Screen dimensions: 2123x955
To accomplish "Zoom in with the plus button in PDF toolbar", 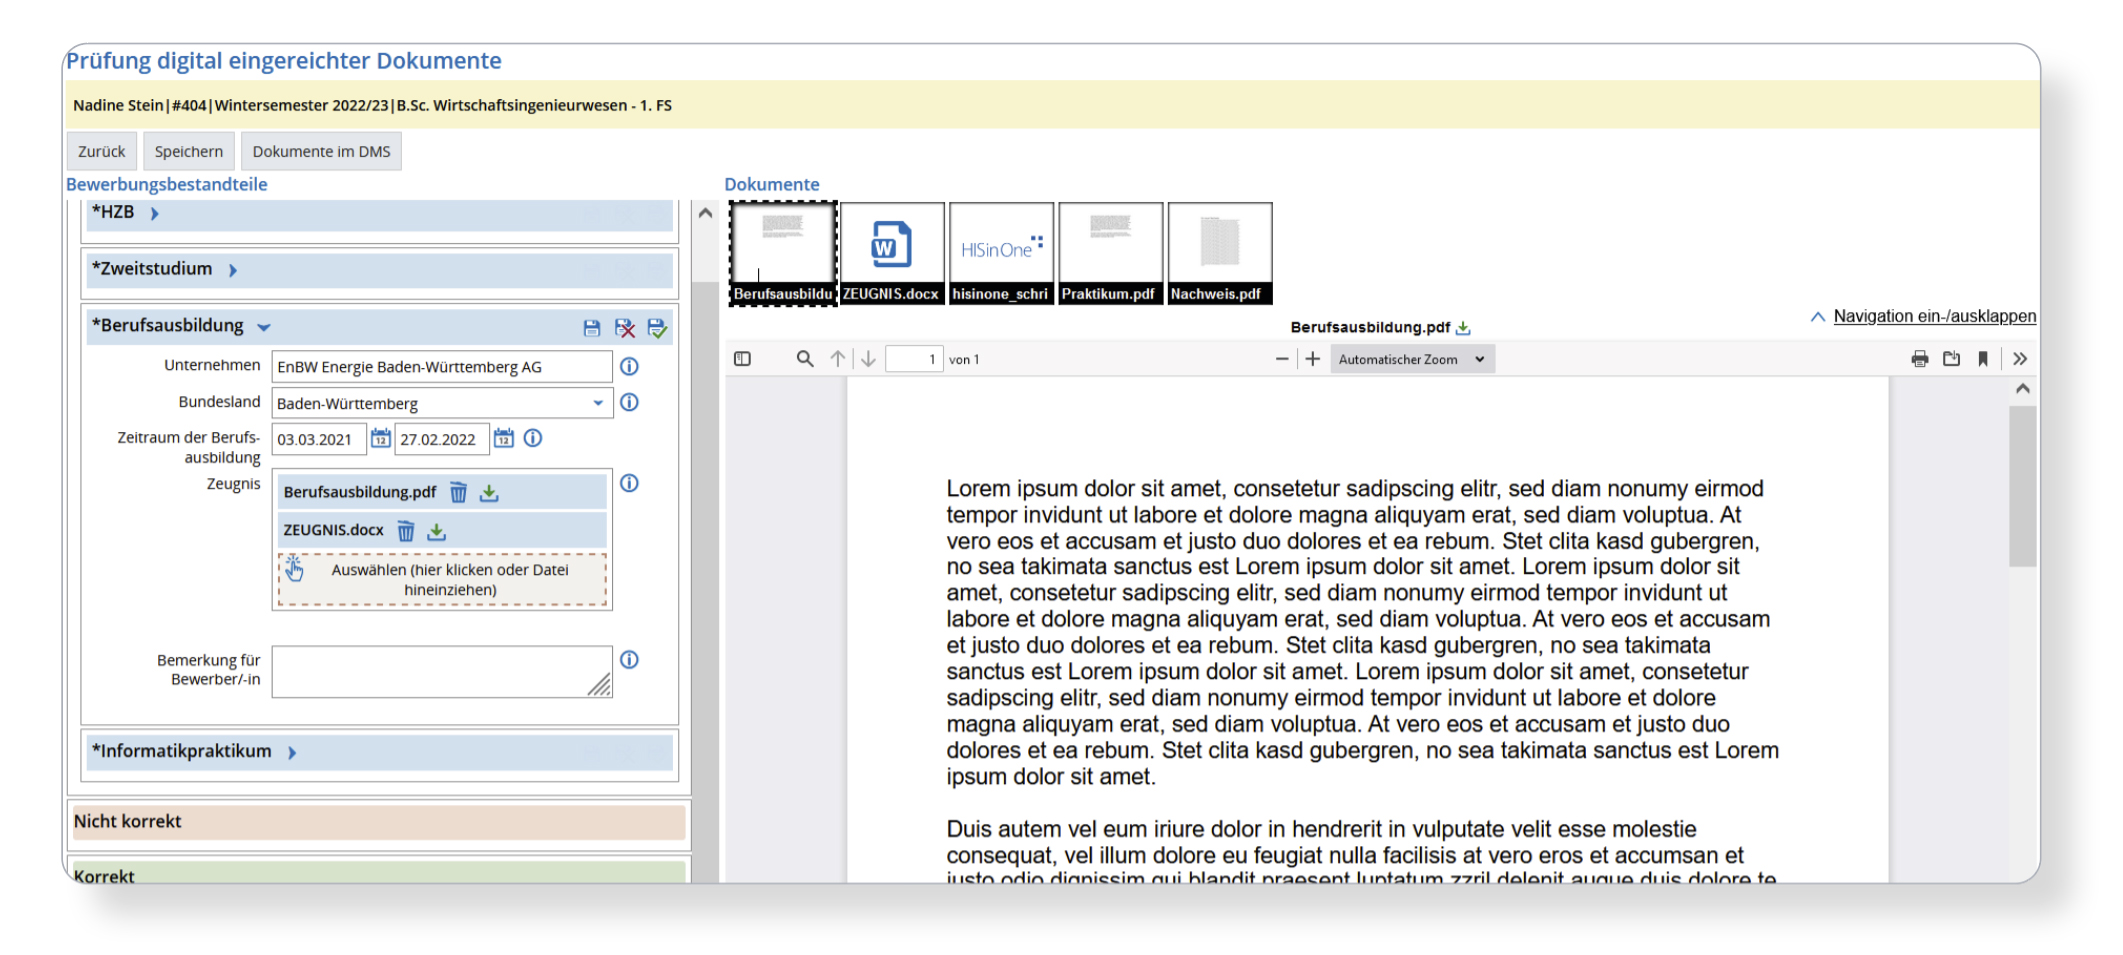I will pos(1313,359).
